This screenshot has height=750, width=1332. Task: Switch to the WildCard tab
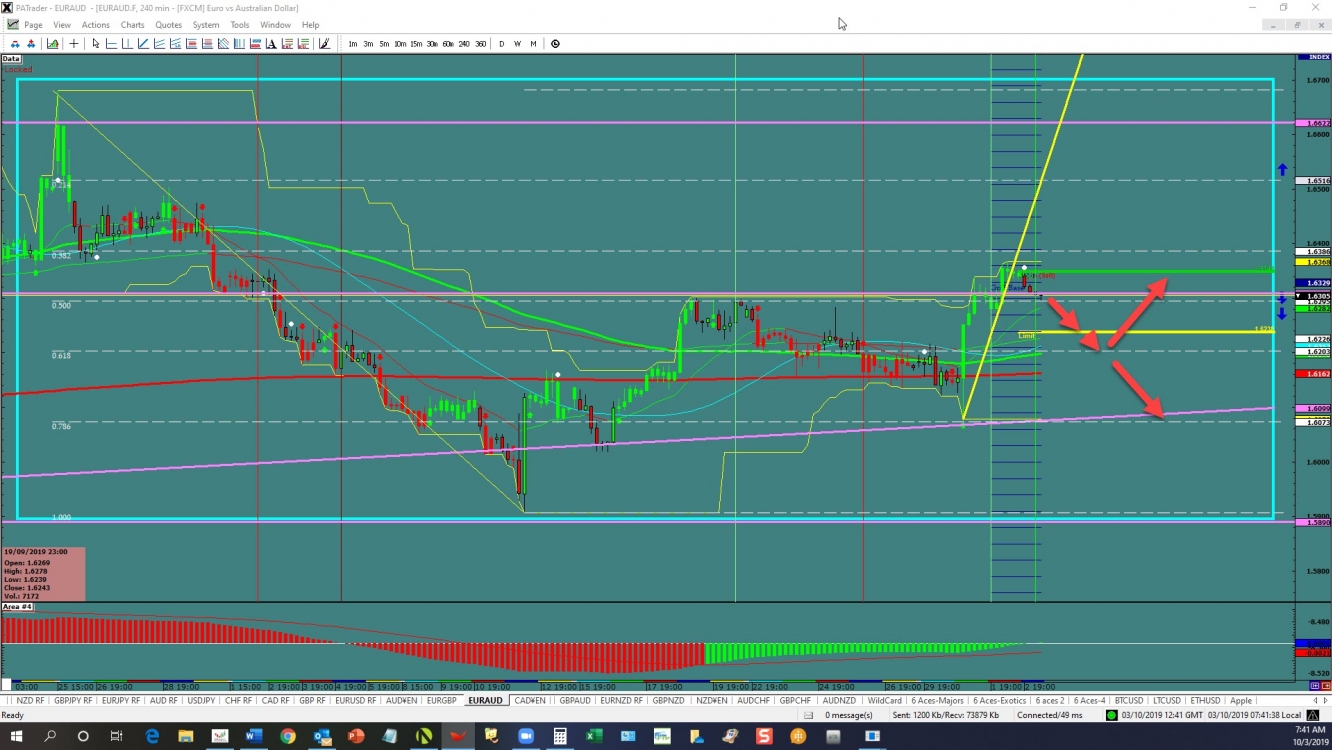click(x=884, y=700)
